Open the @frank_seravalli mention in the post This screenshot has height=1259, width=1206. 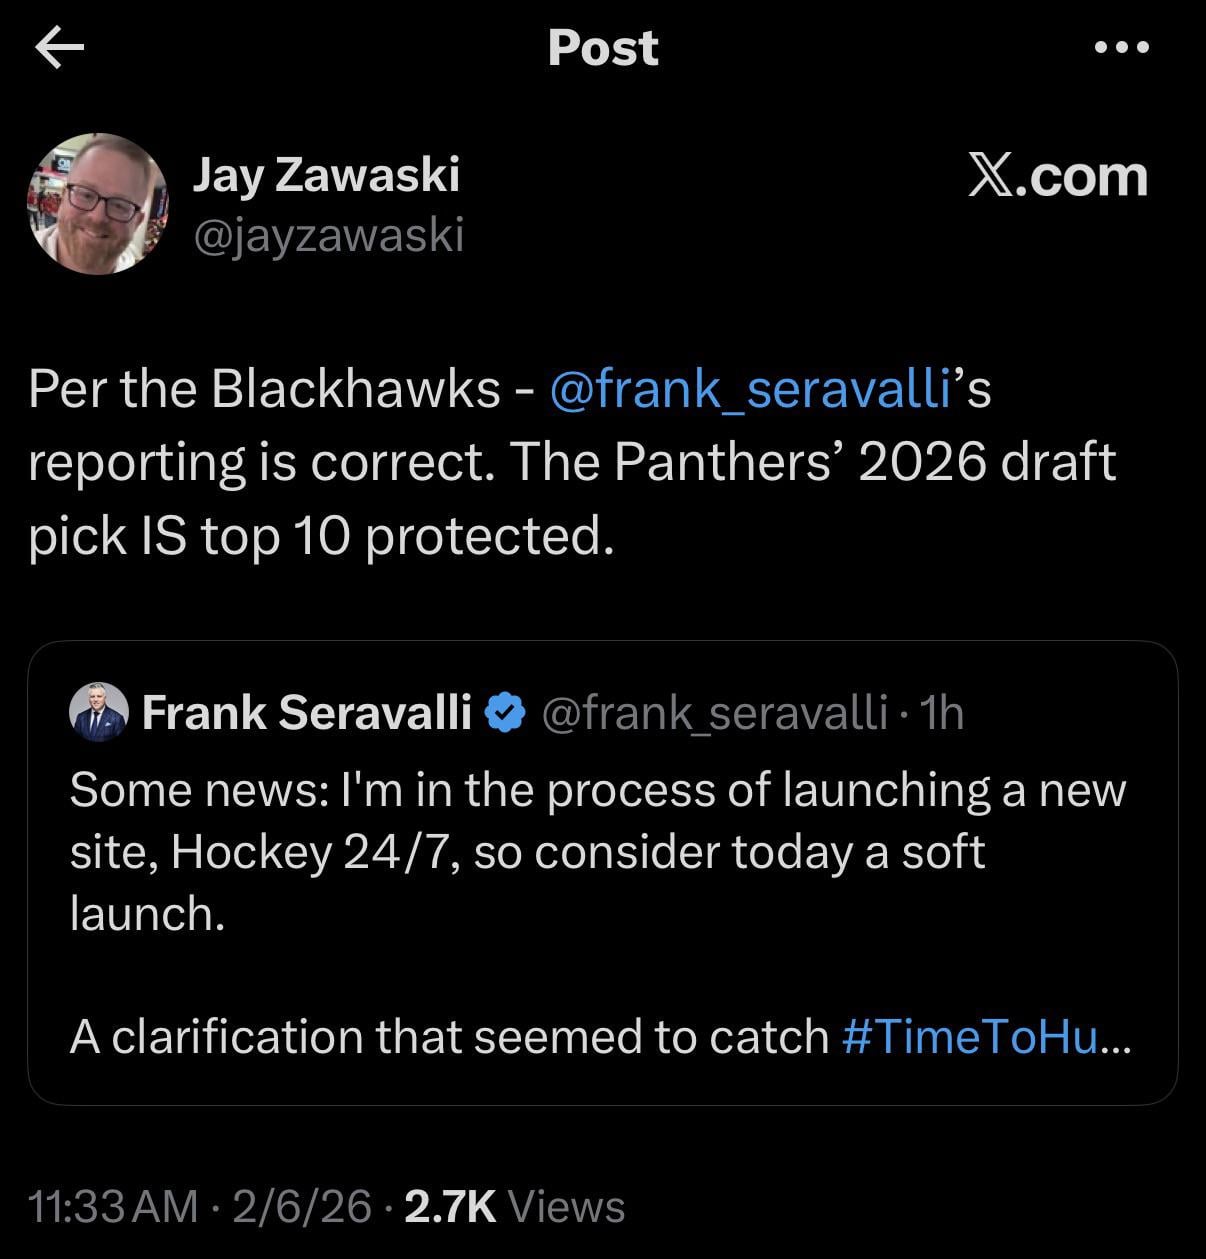[749, 388]
